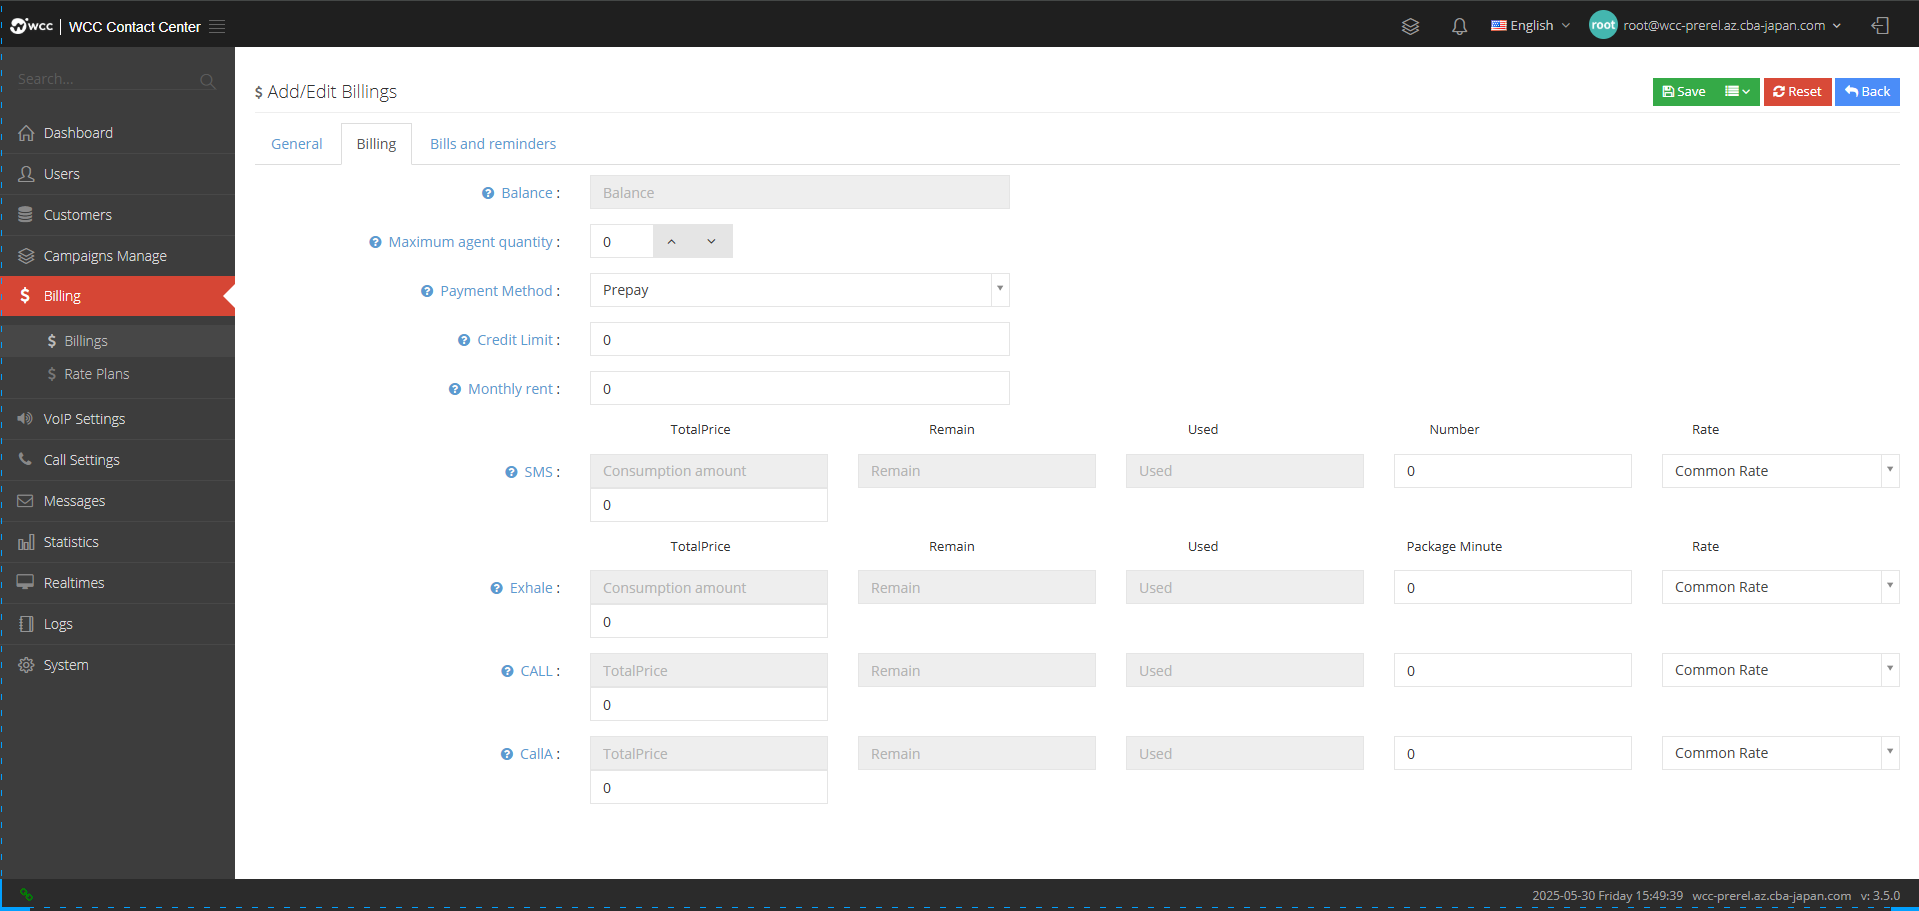Increase Maximum agent quantity with up arrow
The width and height of the screenshot is (1919, 911).
pos(672,242)
